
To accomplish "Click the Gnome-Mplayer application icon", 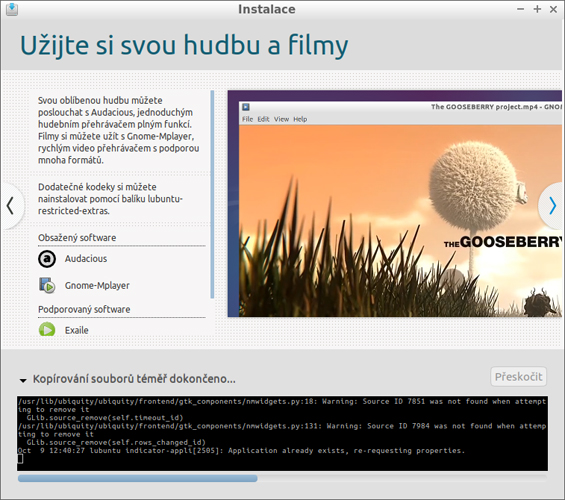I will pos(47,285).
